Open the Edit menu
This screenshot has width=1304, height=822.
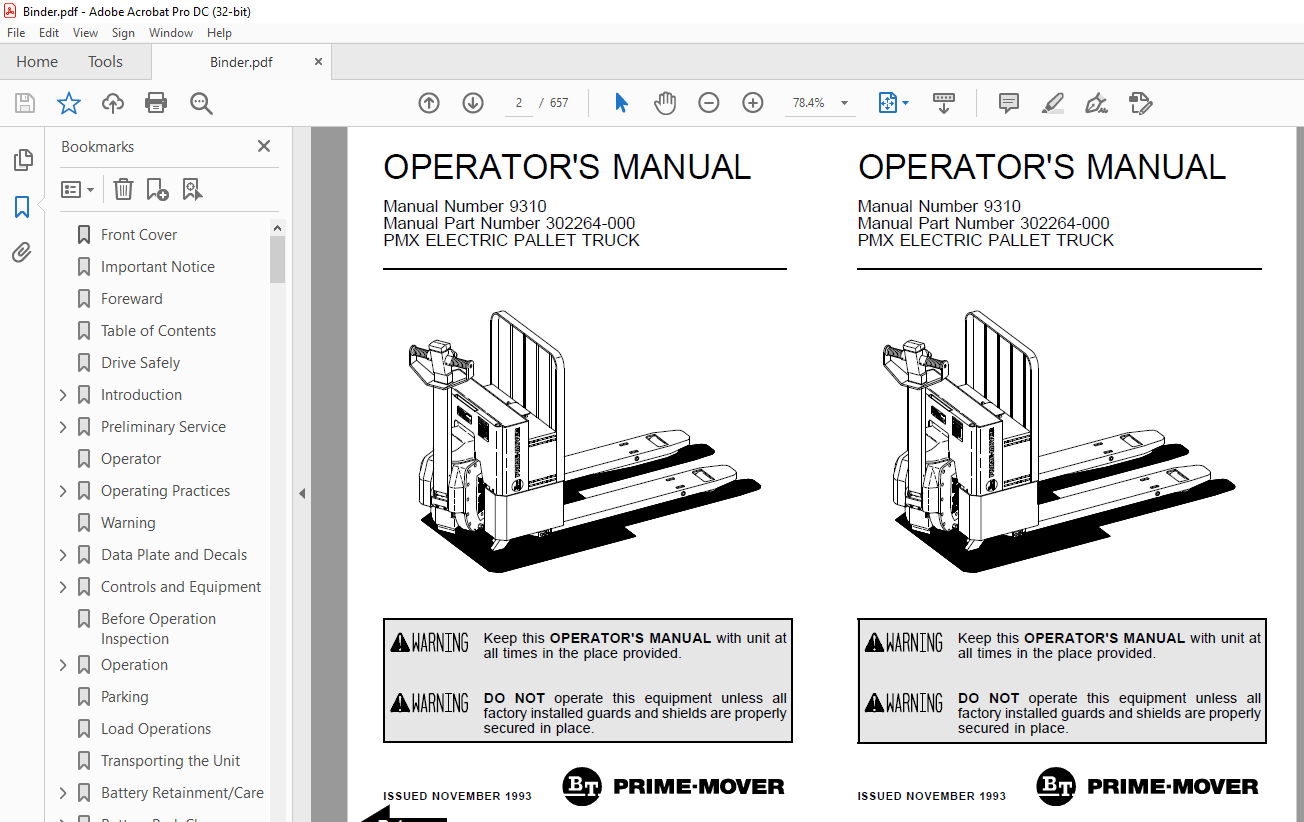[49, 33]
